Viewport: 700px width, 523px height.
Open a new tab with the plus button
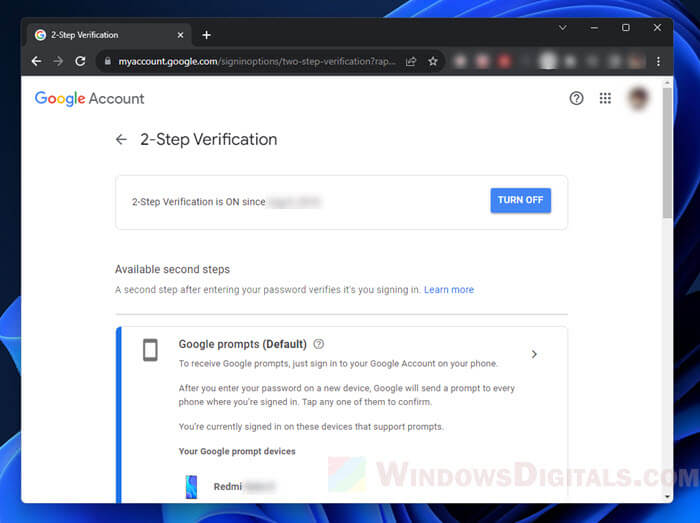point(206,35)
